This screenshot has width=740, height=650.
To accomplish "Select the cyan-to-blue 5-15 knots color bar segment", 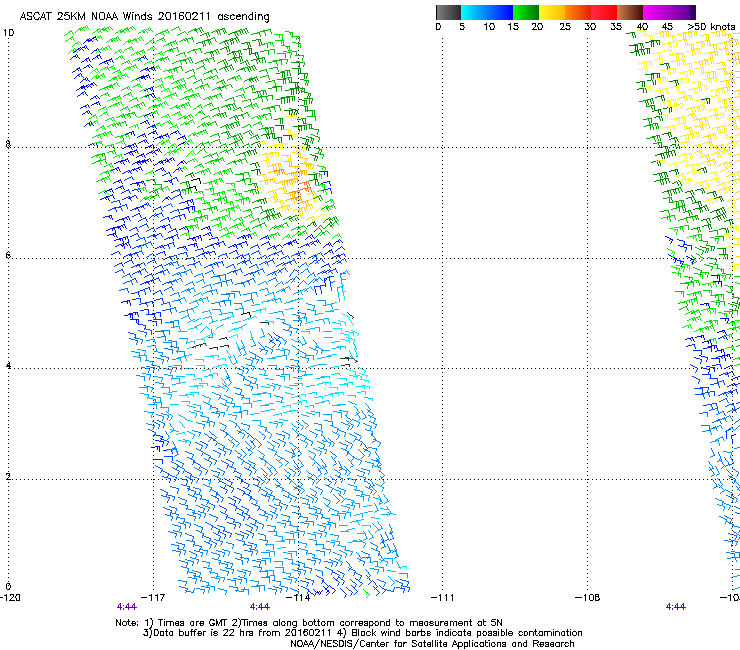I will pos(487,12).
